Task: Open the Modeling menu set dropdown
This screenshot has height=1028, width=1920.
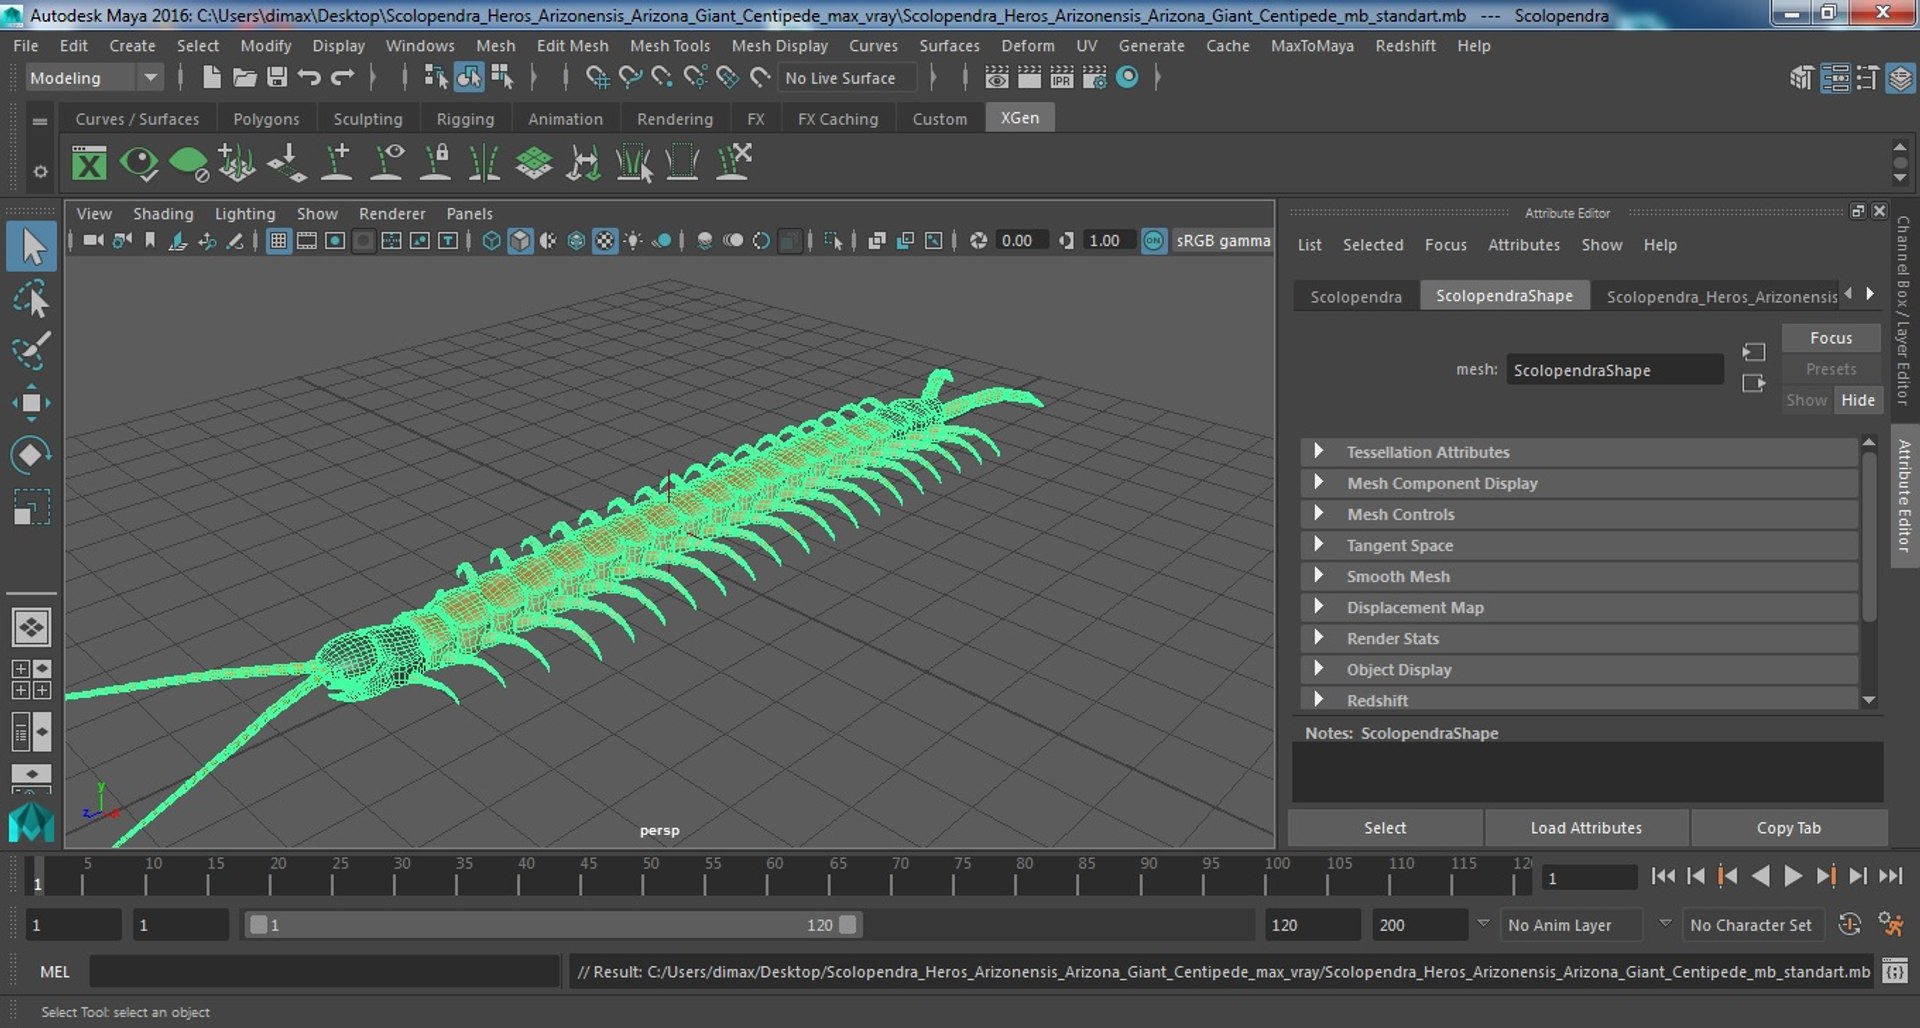Action: [93, 78]
